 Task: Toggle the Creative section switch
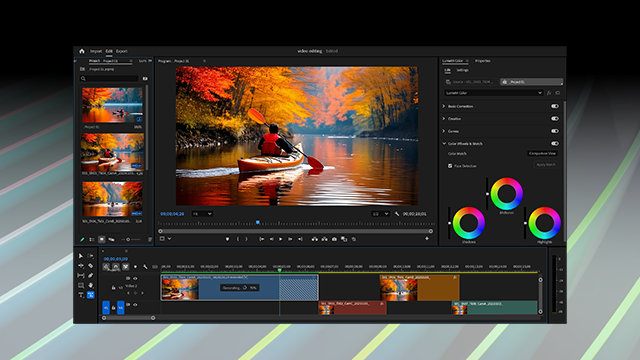(555, 119)
